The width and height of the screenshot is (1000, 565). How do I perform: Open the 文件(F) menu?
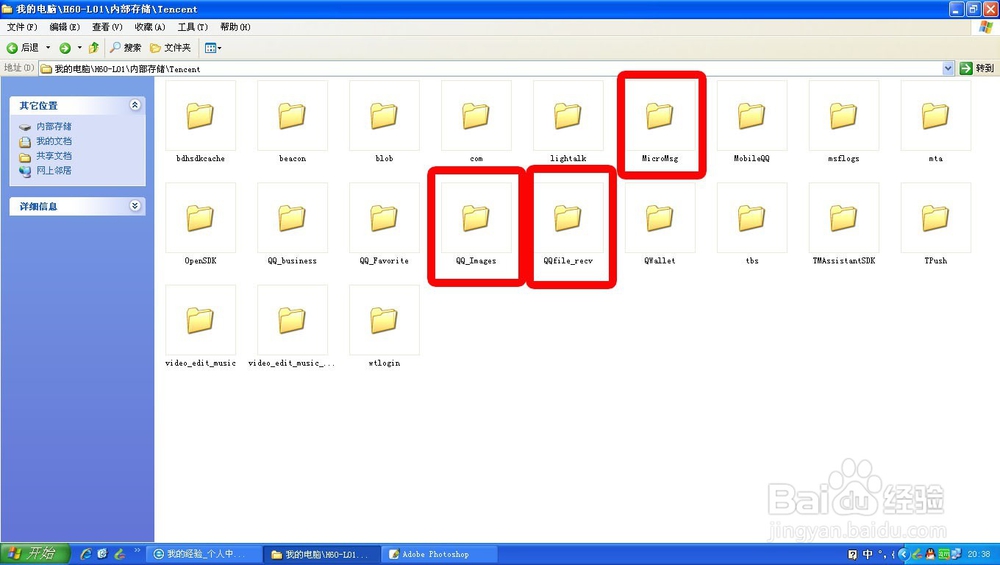(22, 27)
